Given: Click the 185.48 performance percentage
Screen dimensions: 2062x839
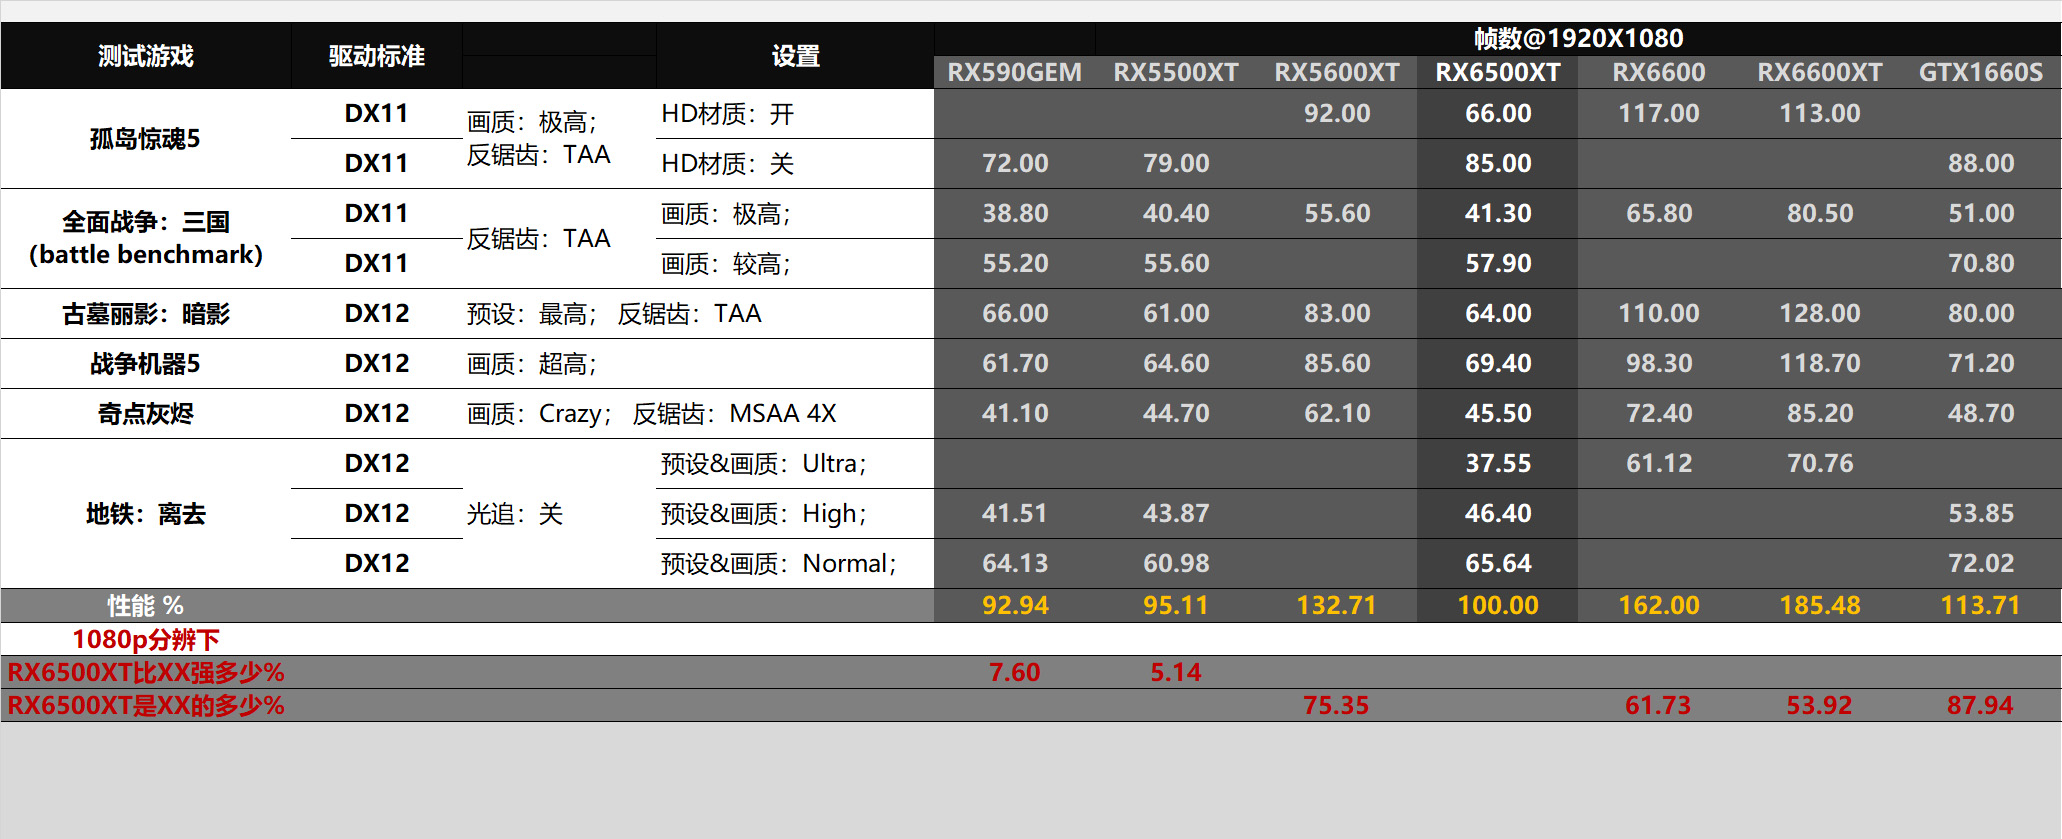Looking at the screenshot, I should click(1820, 605).
